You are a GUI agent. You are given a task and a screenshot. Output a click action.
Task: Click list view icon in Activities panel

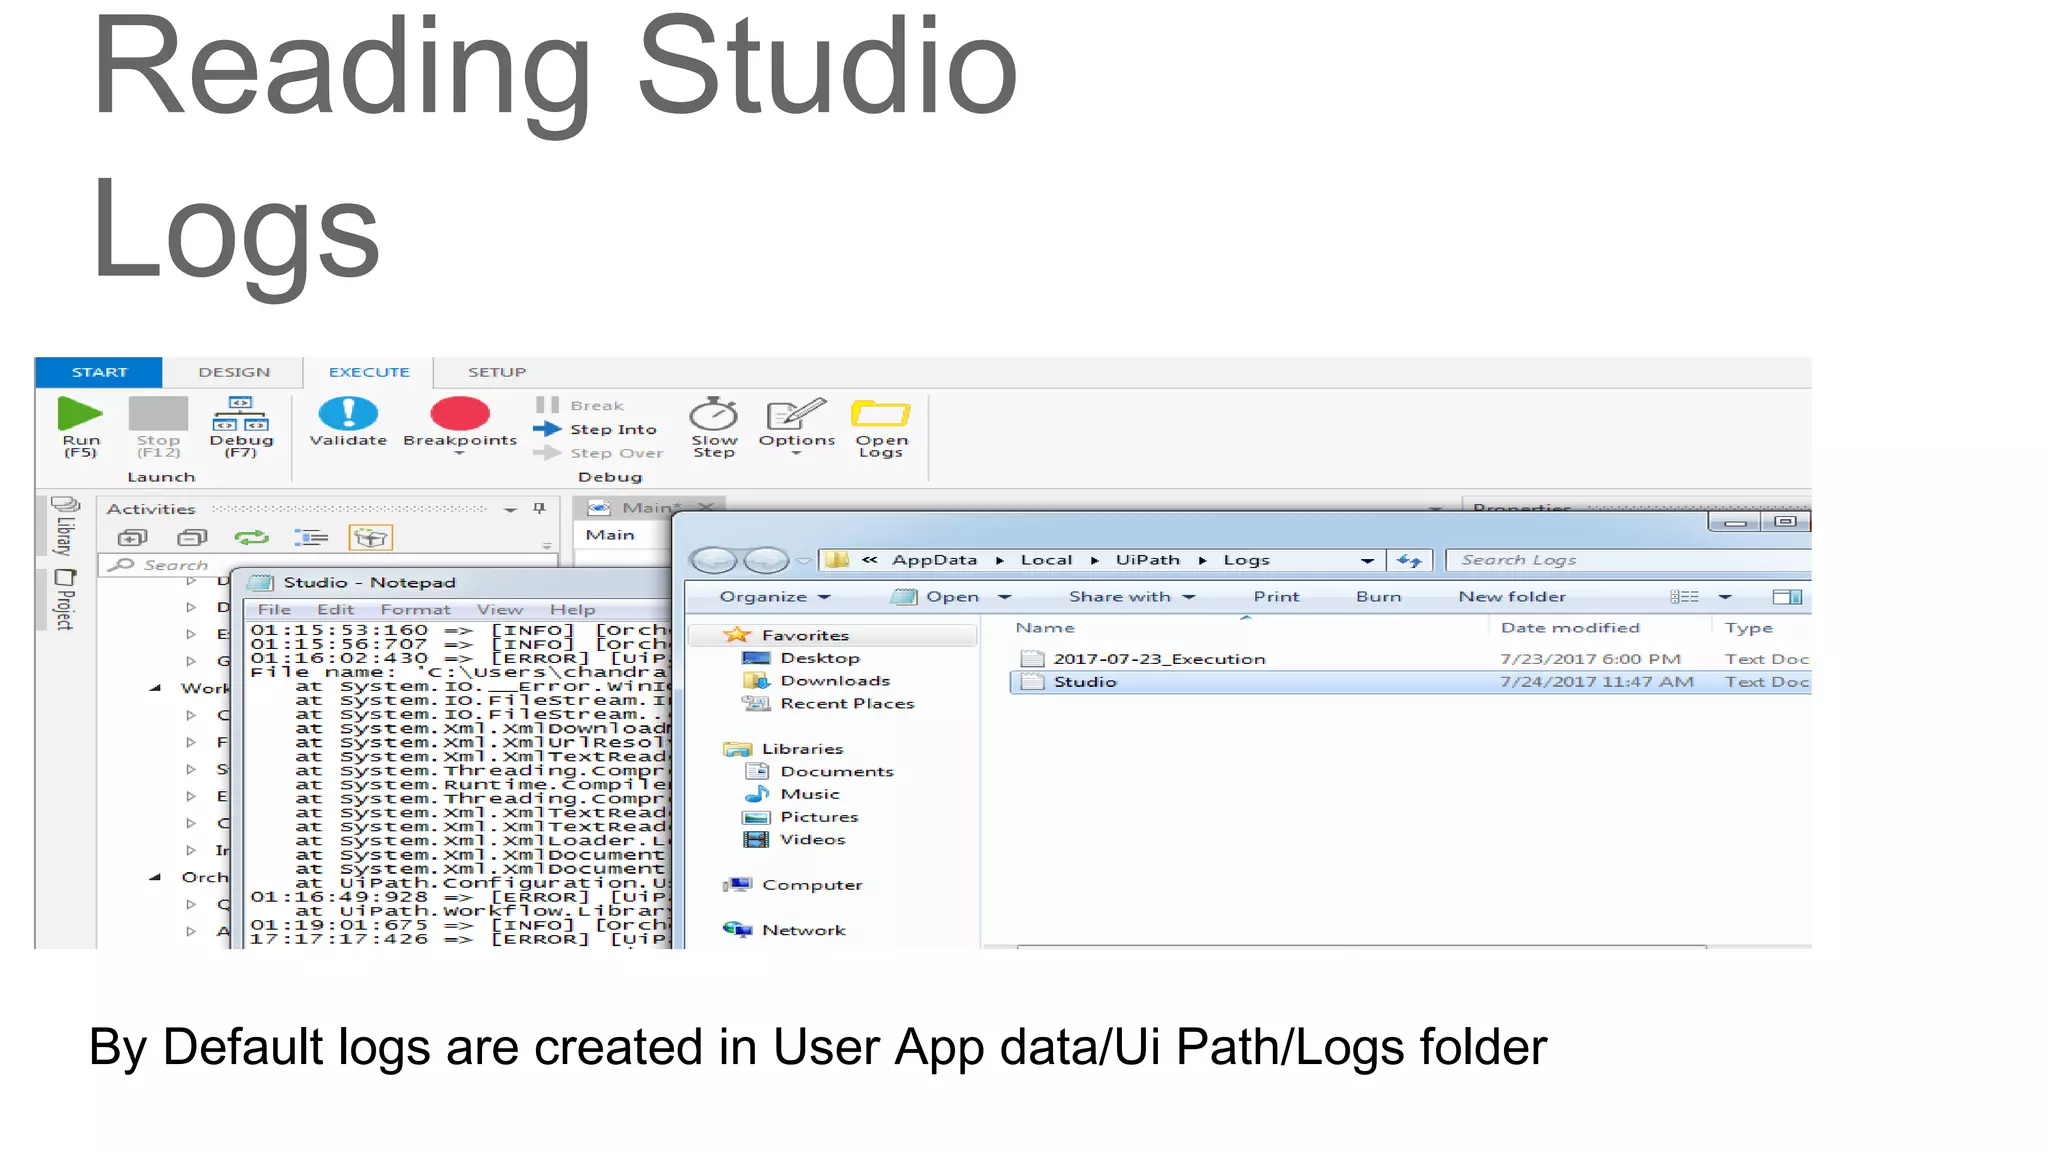click(311, 538)
